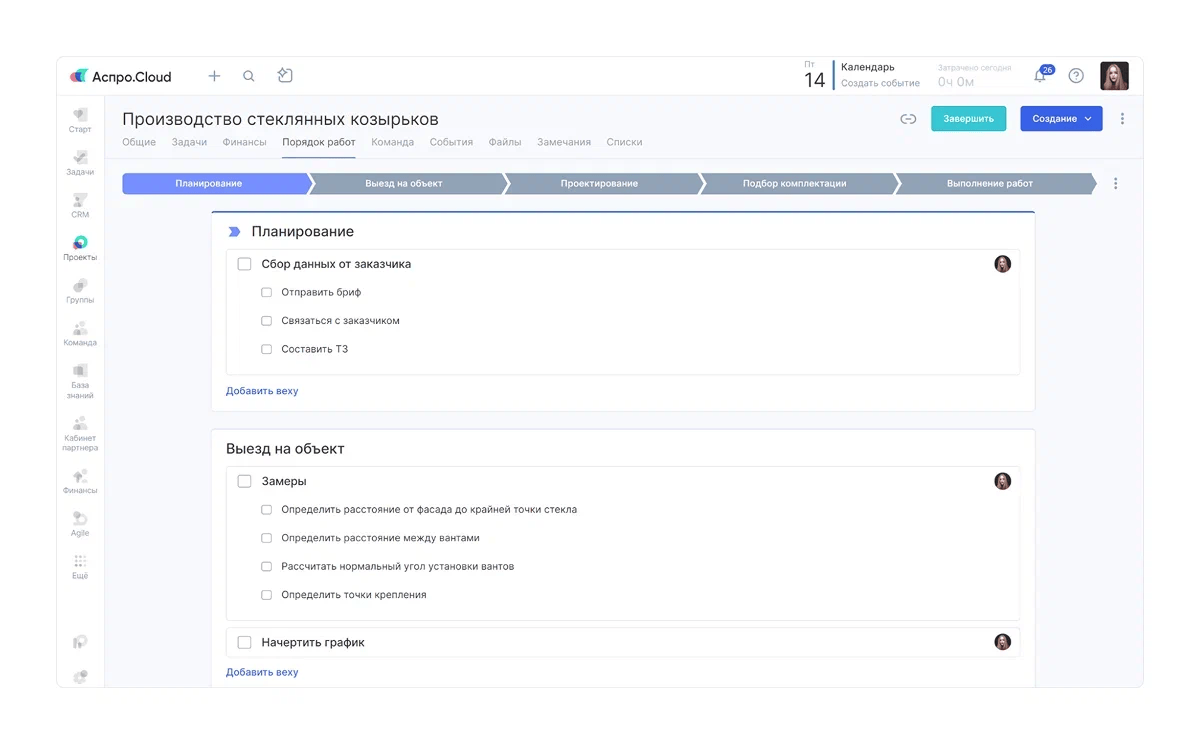Image resolution: width=1200 pixels, height=745 pixels.
Task: Copy project link via chain icon
Action: (908, 119)
